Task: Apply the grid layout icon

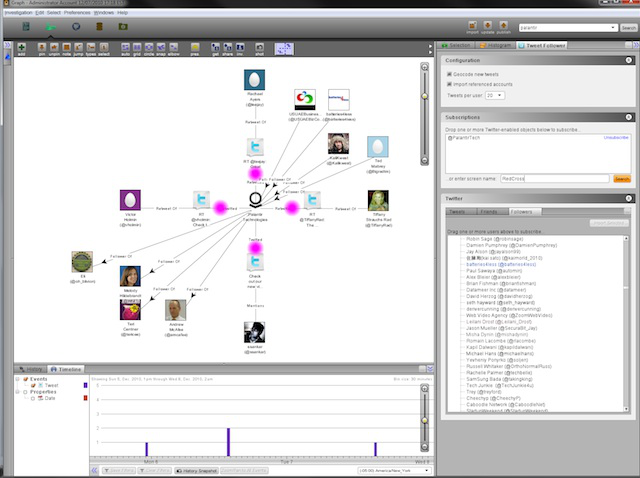Action: pyautogui.click(x=137, y=48)
